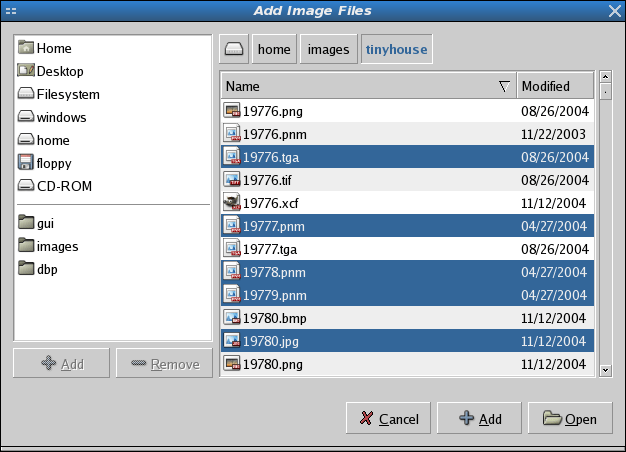Click the Open button
626x452 pixels.
click(x=570, y=419)
